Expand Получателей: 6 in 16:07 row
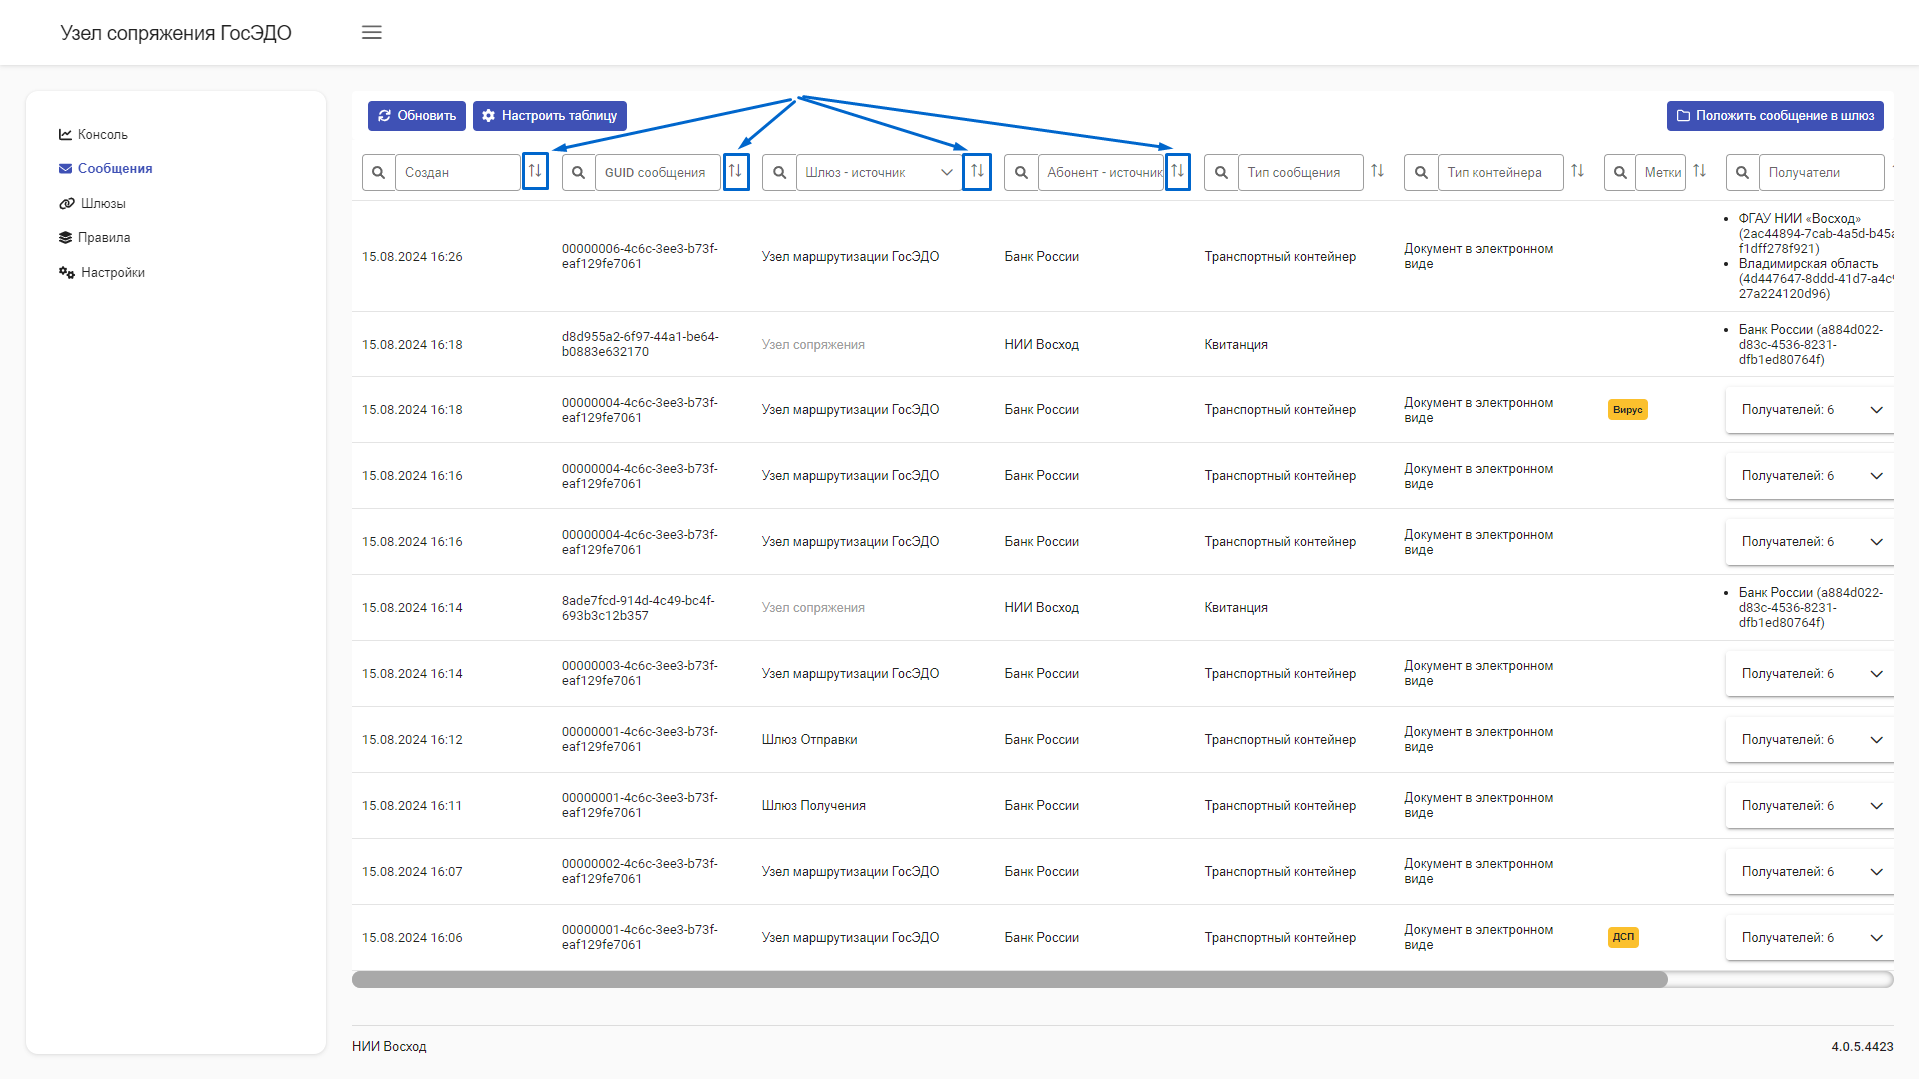 point(1810,872)
